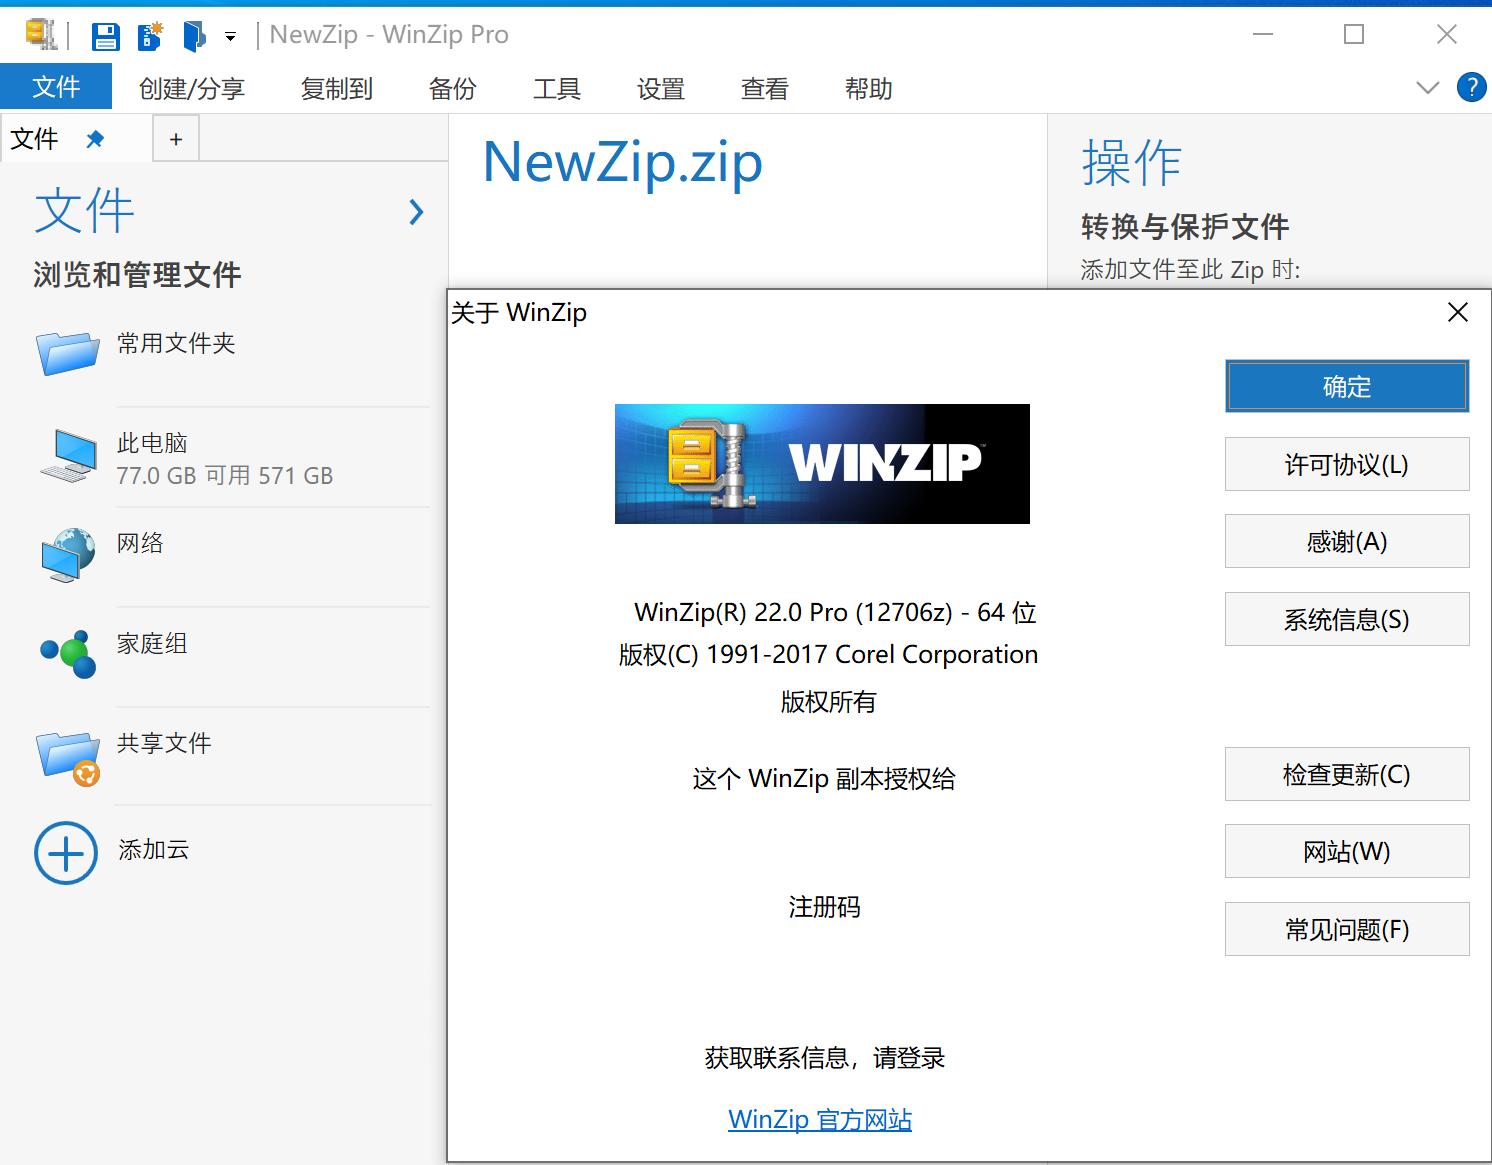Image resolution: width=1492 pixels, height=1165 pixels.
Task: Open the 共享文件 shared folder icon
Action: [x=68, y=758]
